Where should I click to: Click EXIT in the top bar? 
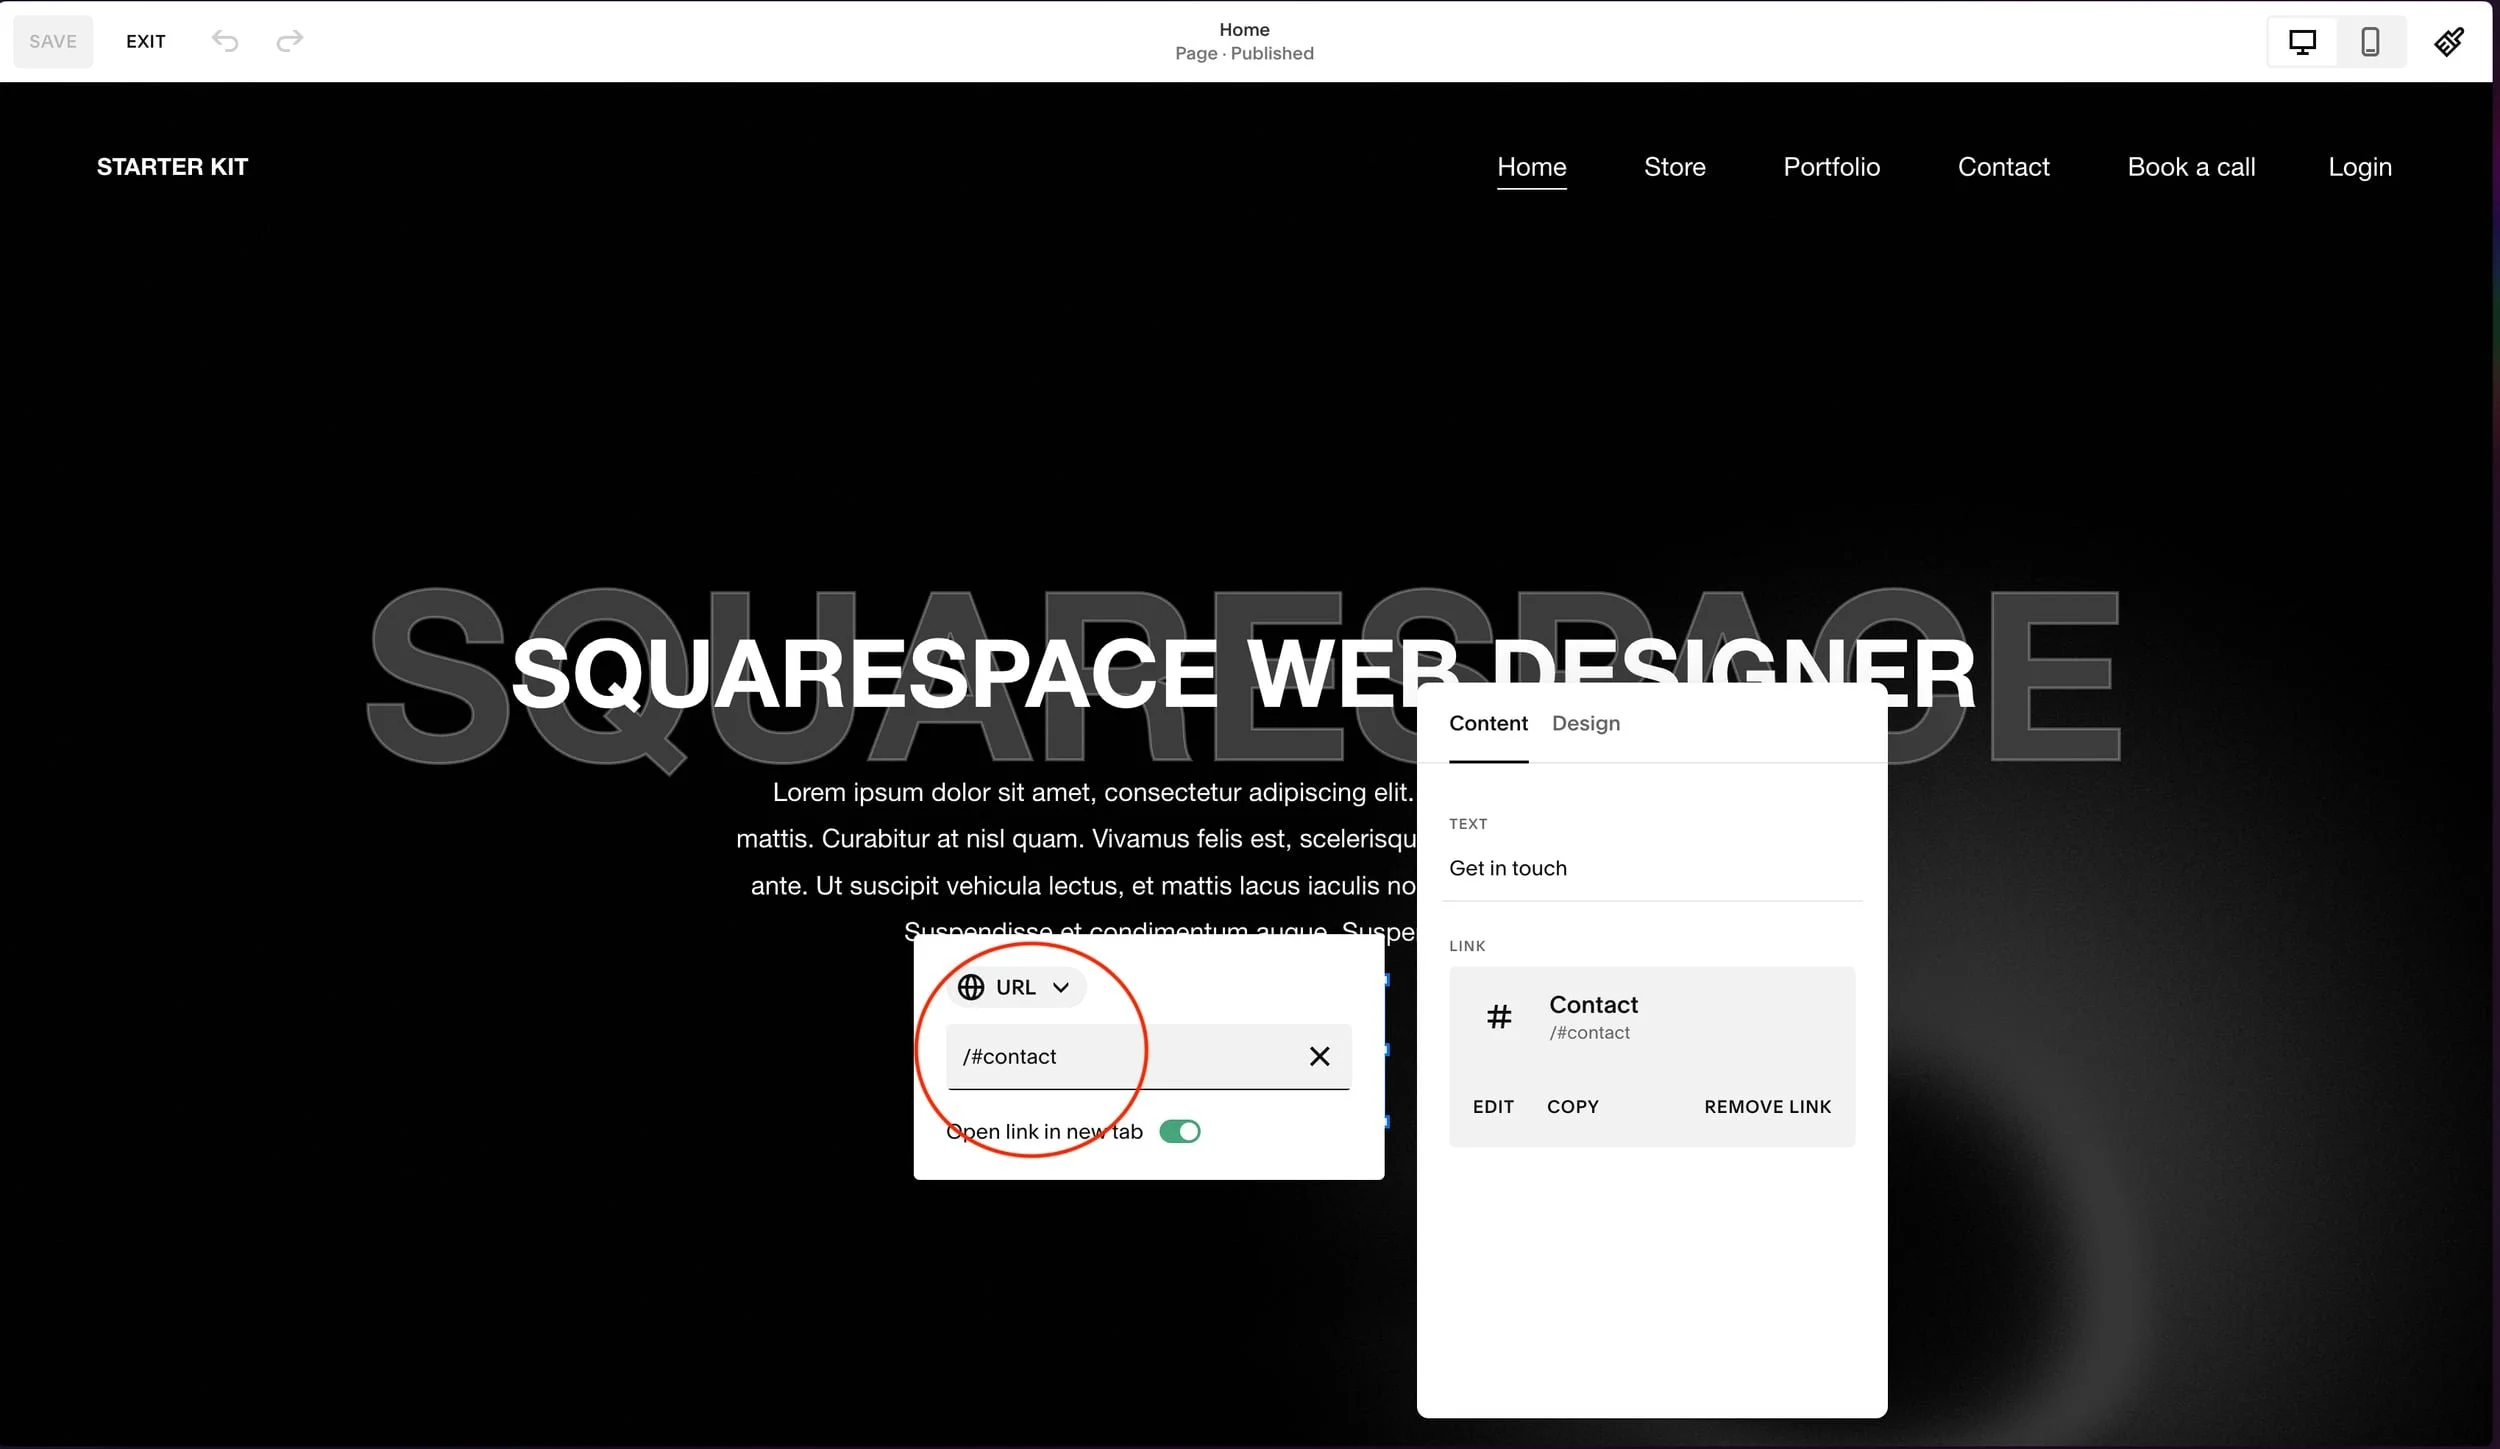(145, 41)
